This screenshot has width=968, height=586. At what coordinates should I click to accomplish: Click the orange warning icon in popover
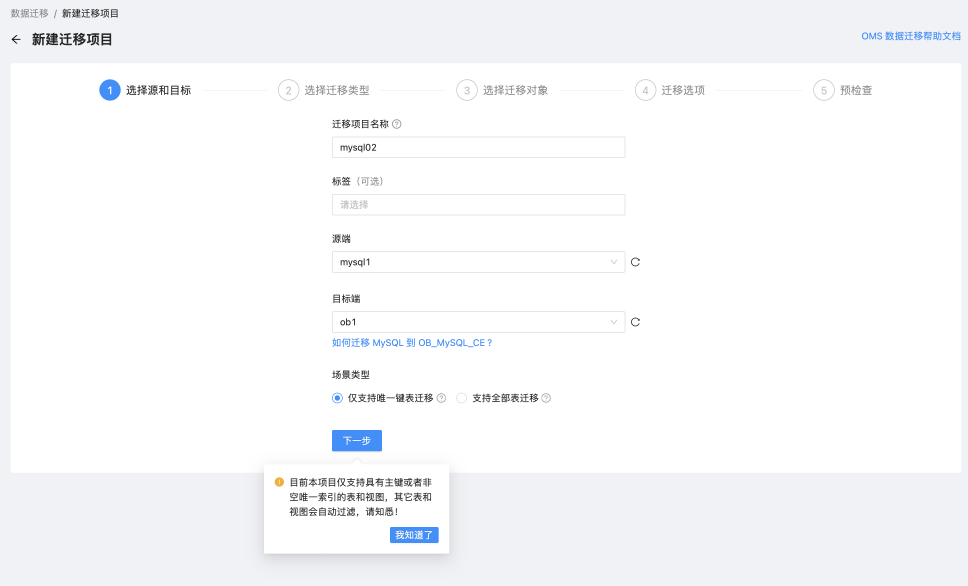279,482
